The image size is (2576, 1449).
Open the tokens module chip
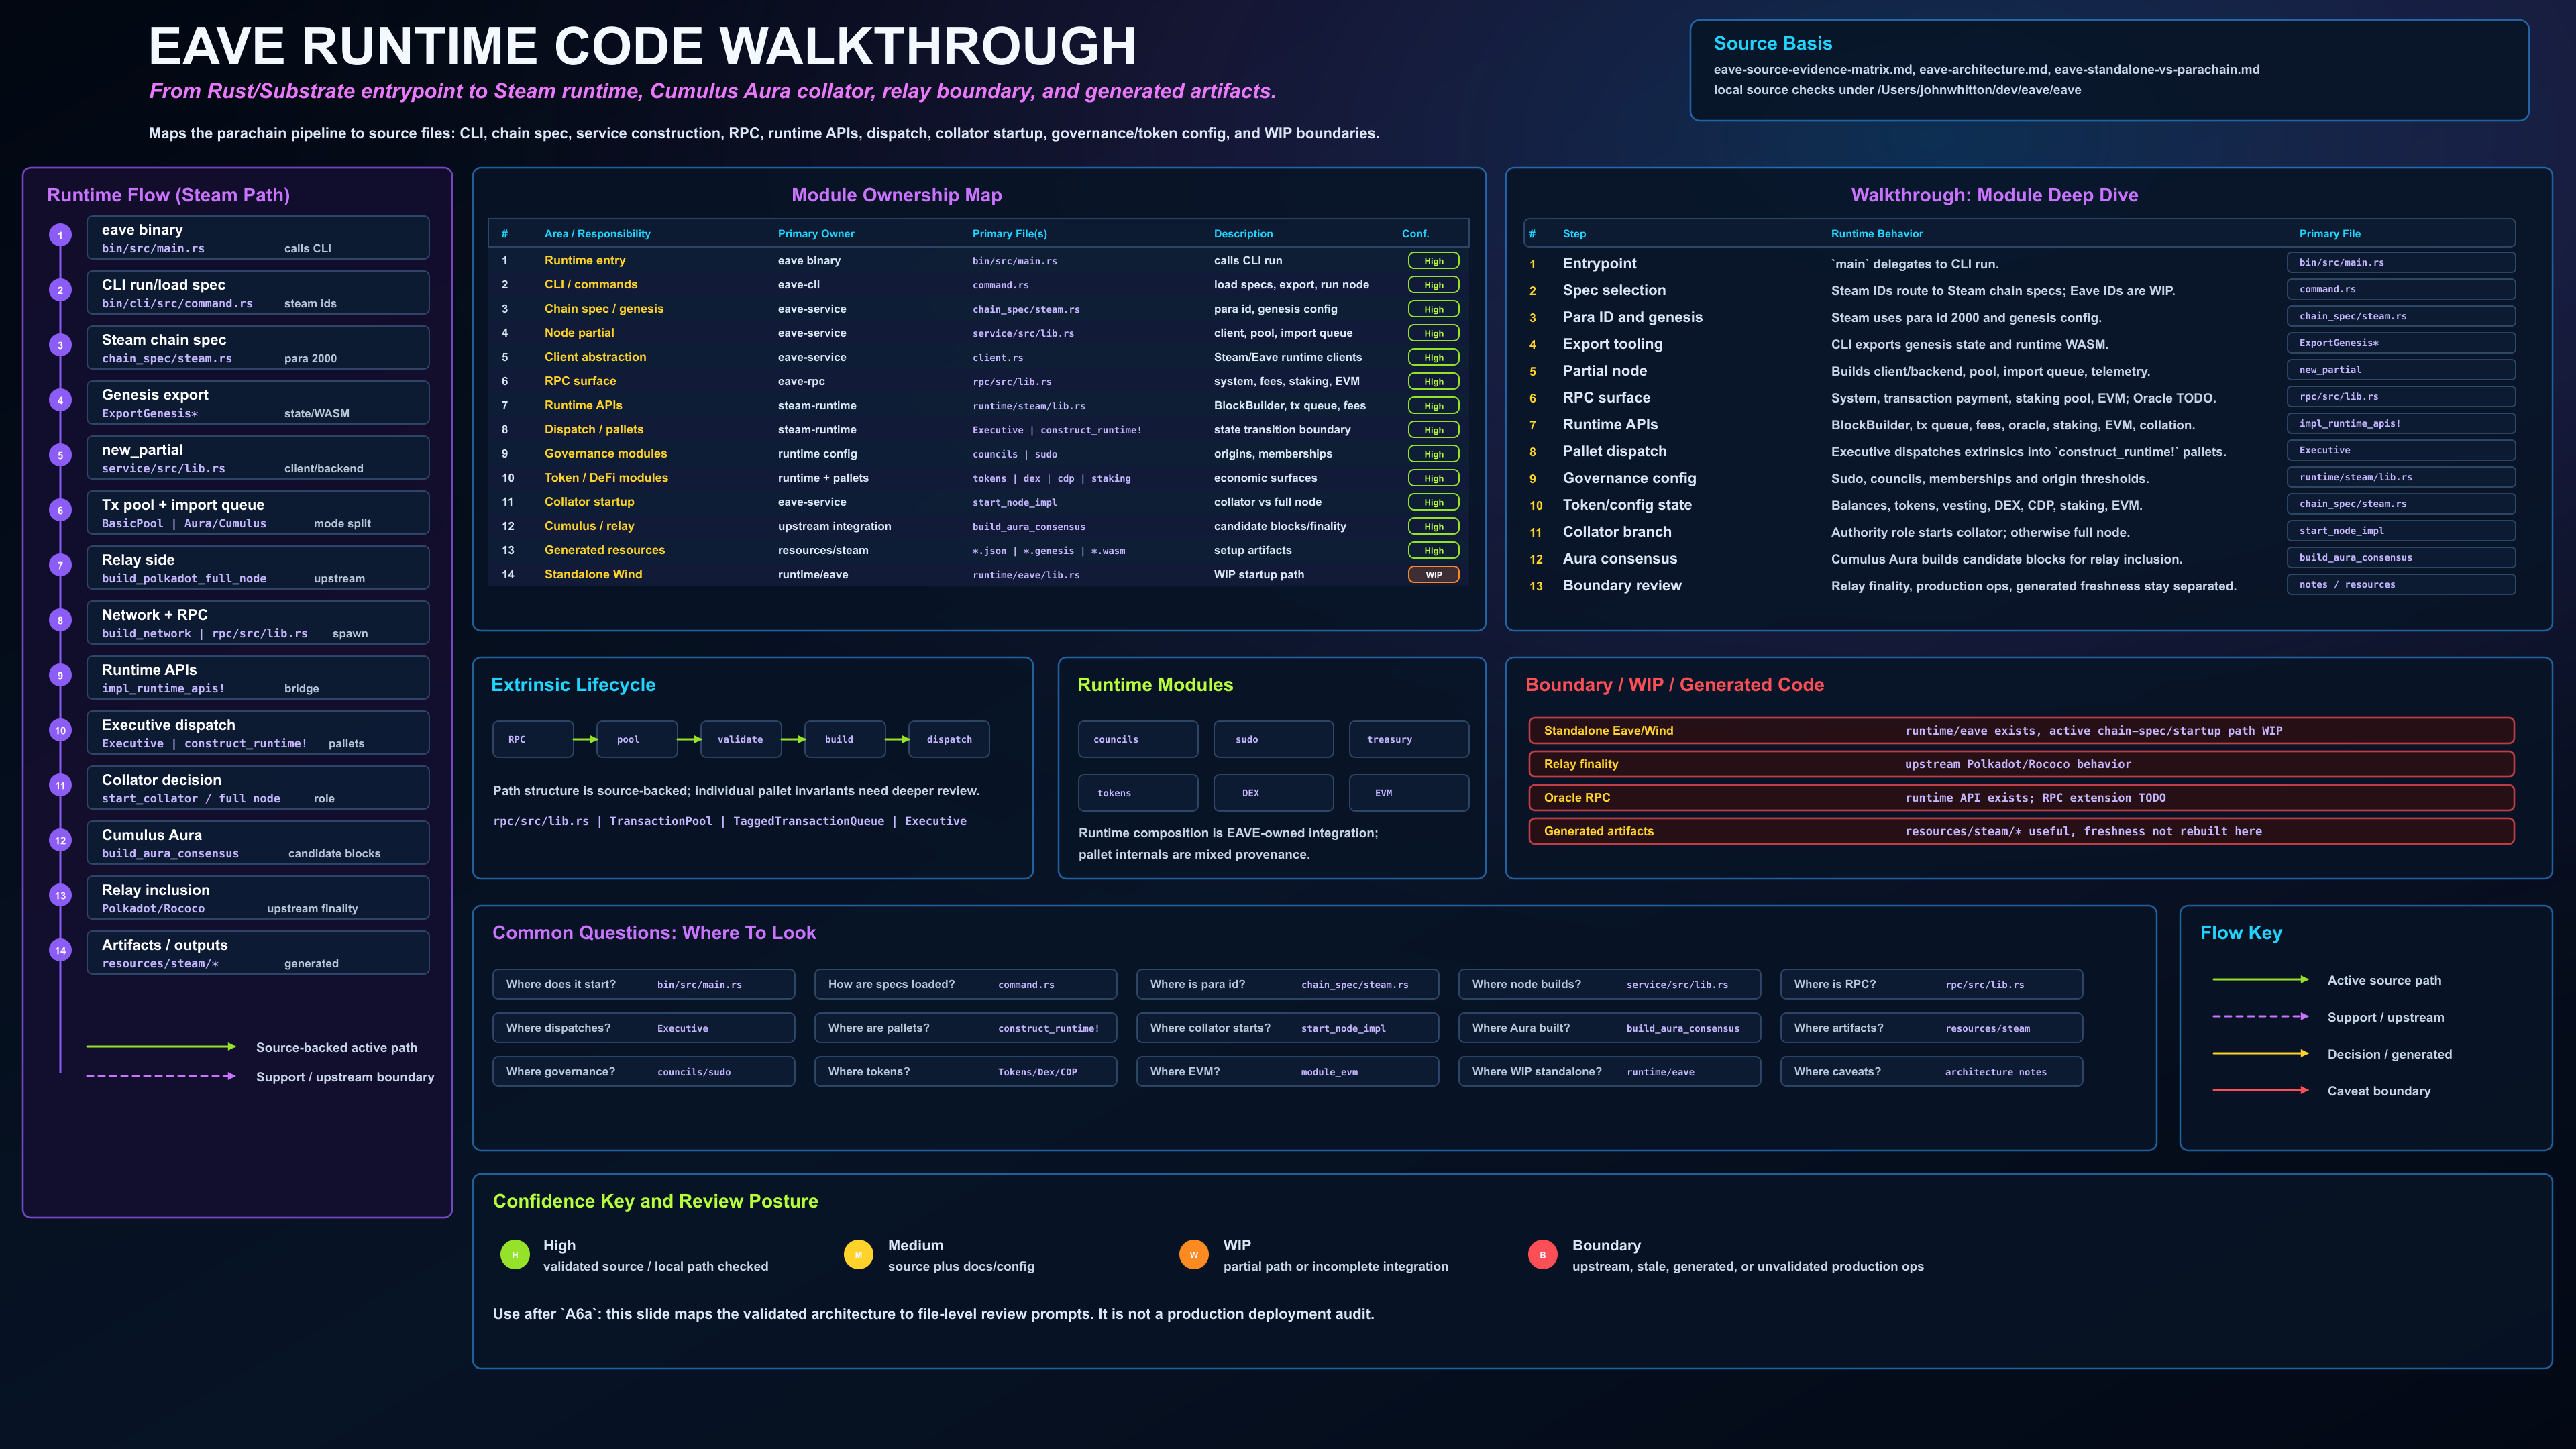[1138, 793]
